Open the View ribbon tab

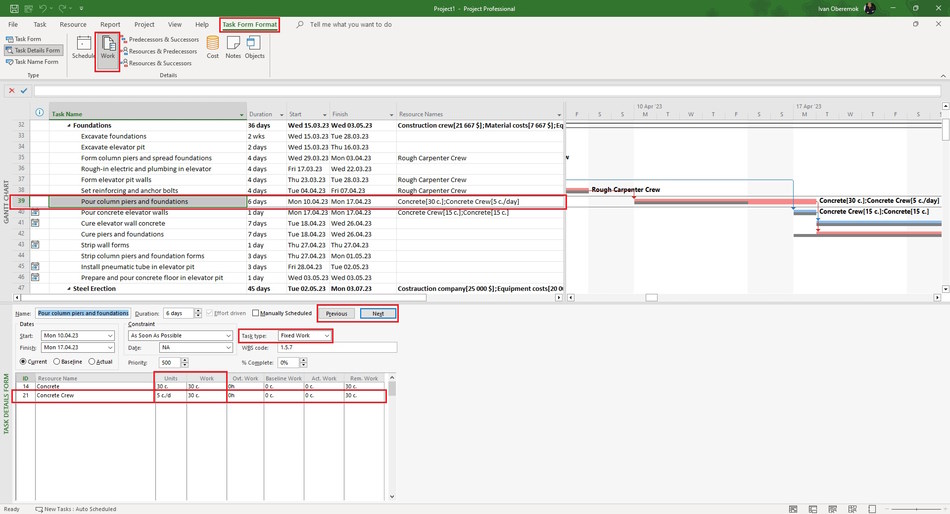pos(174,25)
